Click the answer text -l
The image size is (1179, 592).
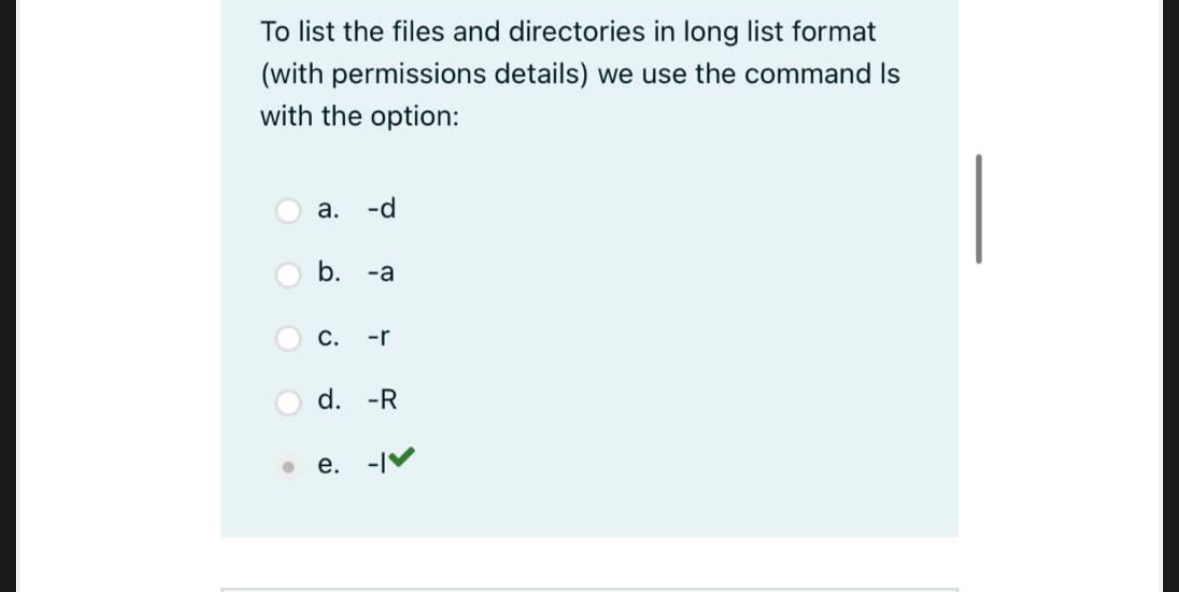tap(378, 463)
